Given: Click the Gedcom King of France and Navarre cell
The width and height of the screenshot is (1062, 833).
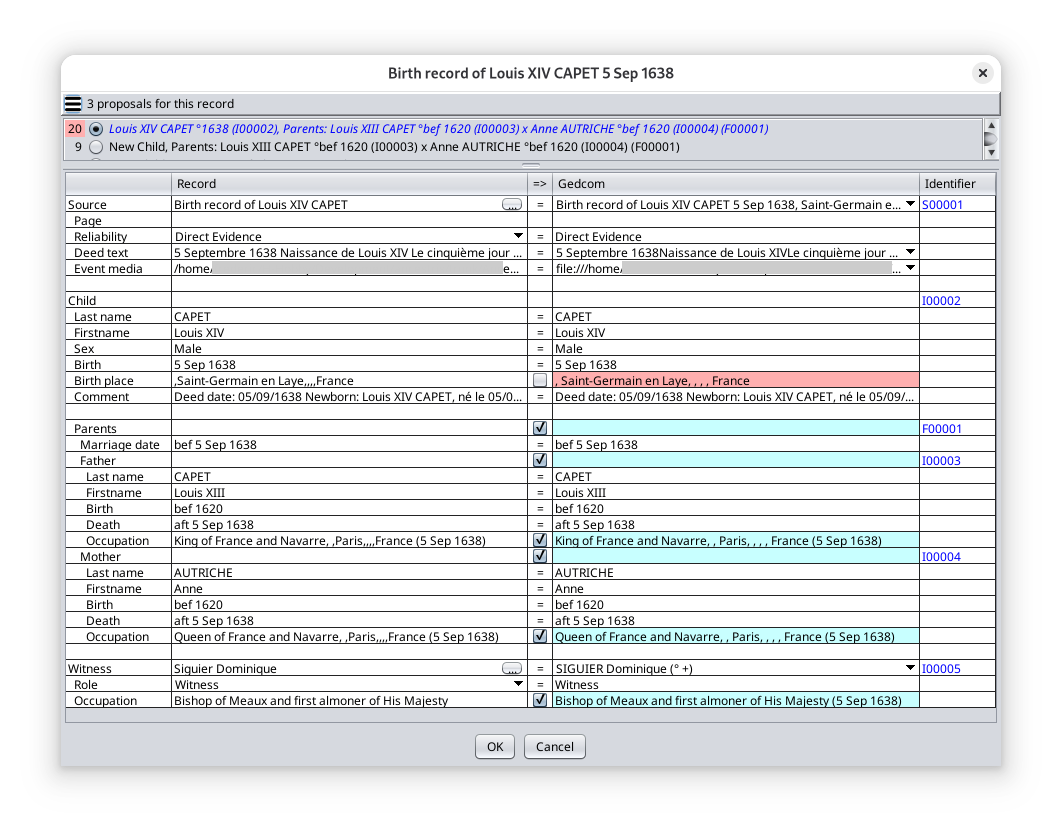Looking at the screenshot, I should point(736,540).
